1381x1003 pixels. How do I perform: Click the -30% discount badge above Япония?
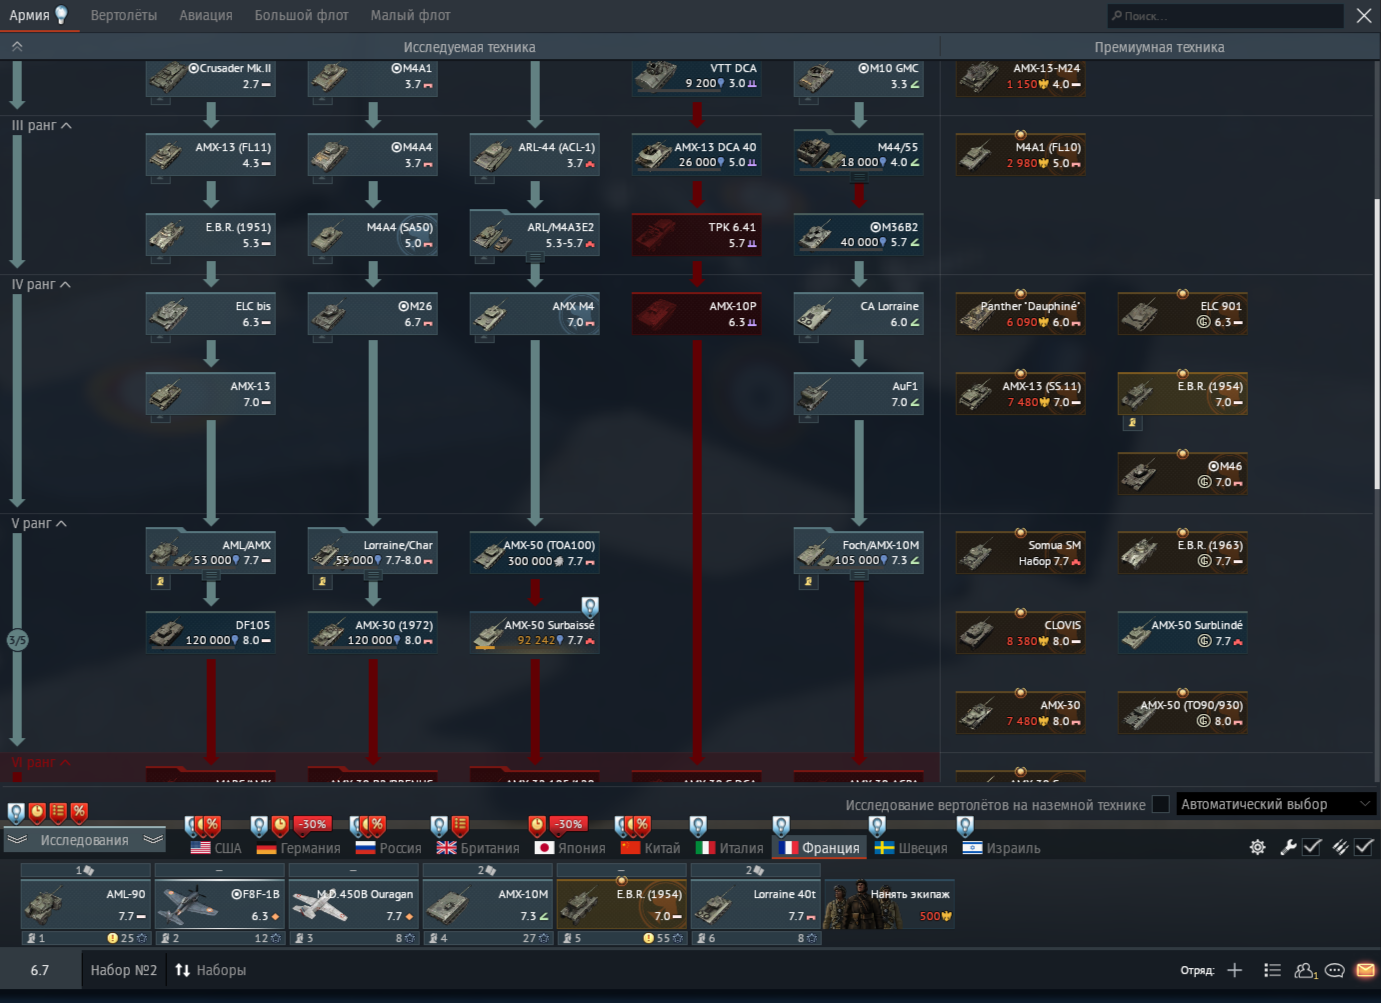[x=569, y=824]
